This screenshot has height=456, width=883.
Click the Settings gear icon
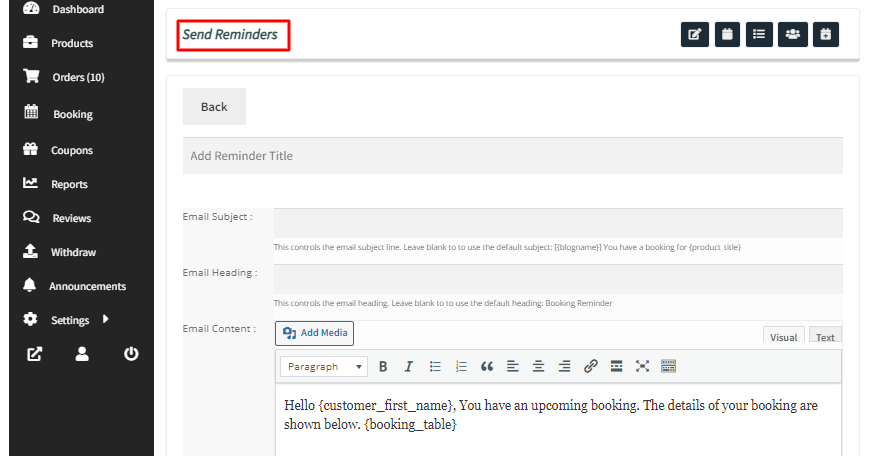[30, 319]
